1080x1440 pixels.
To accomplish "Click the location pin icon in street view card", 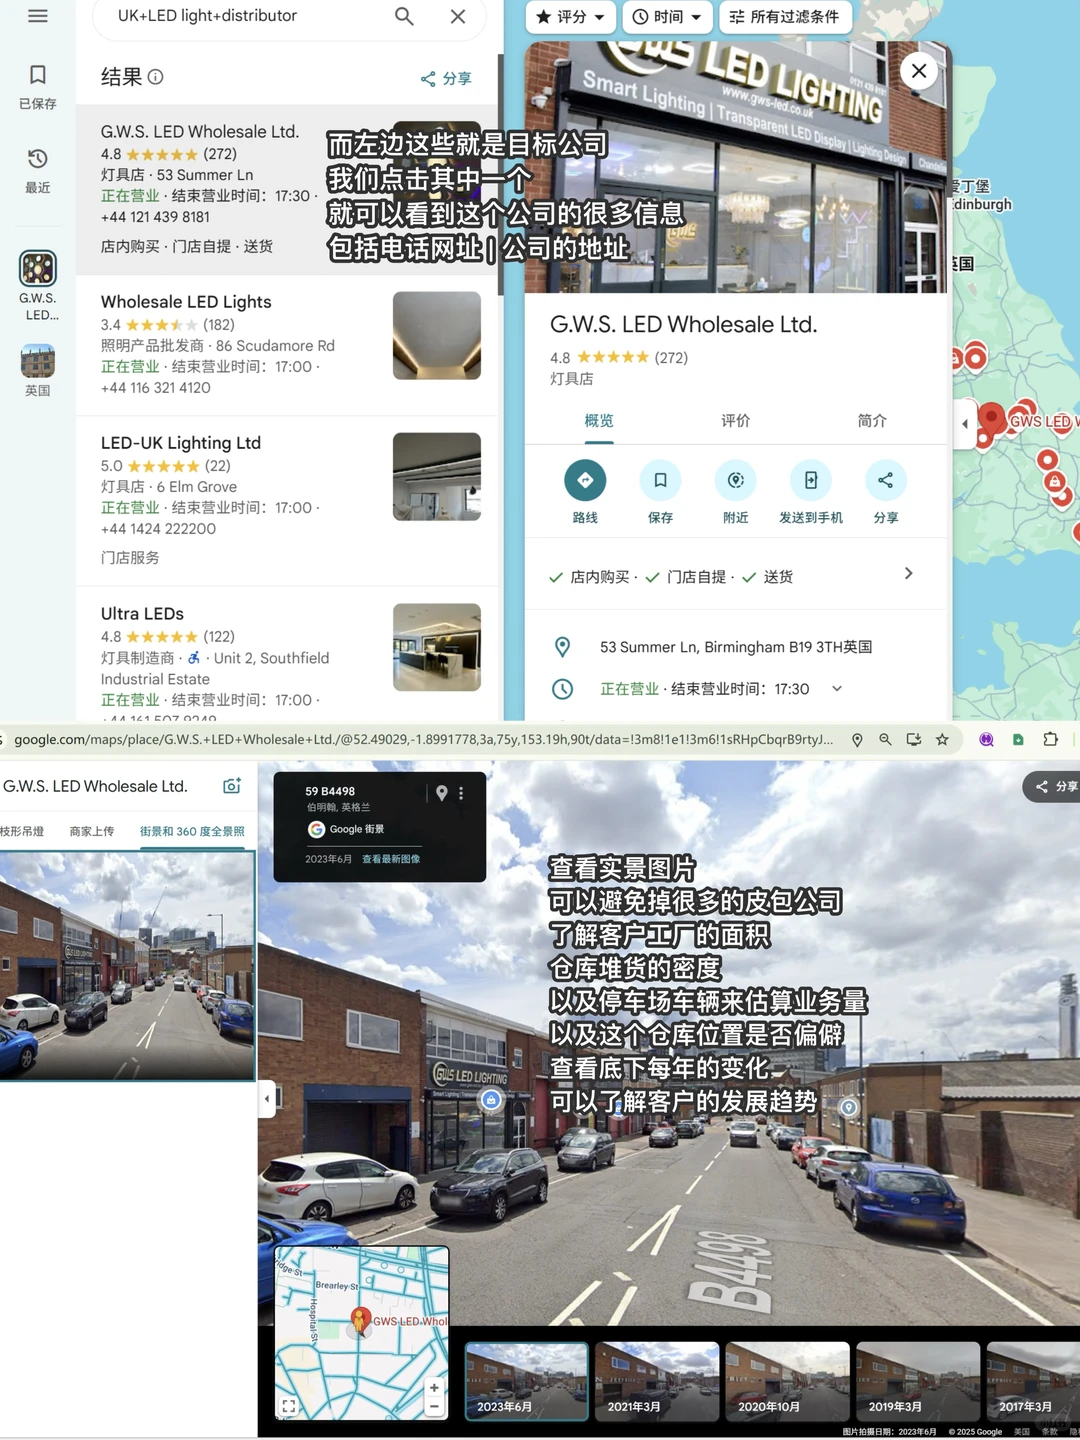I will (x=442, y=793).
